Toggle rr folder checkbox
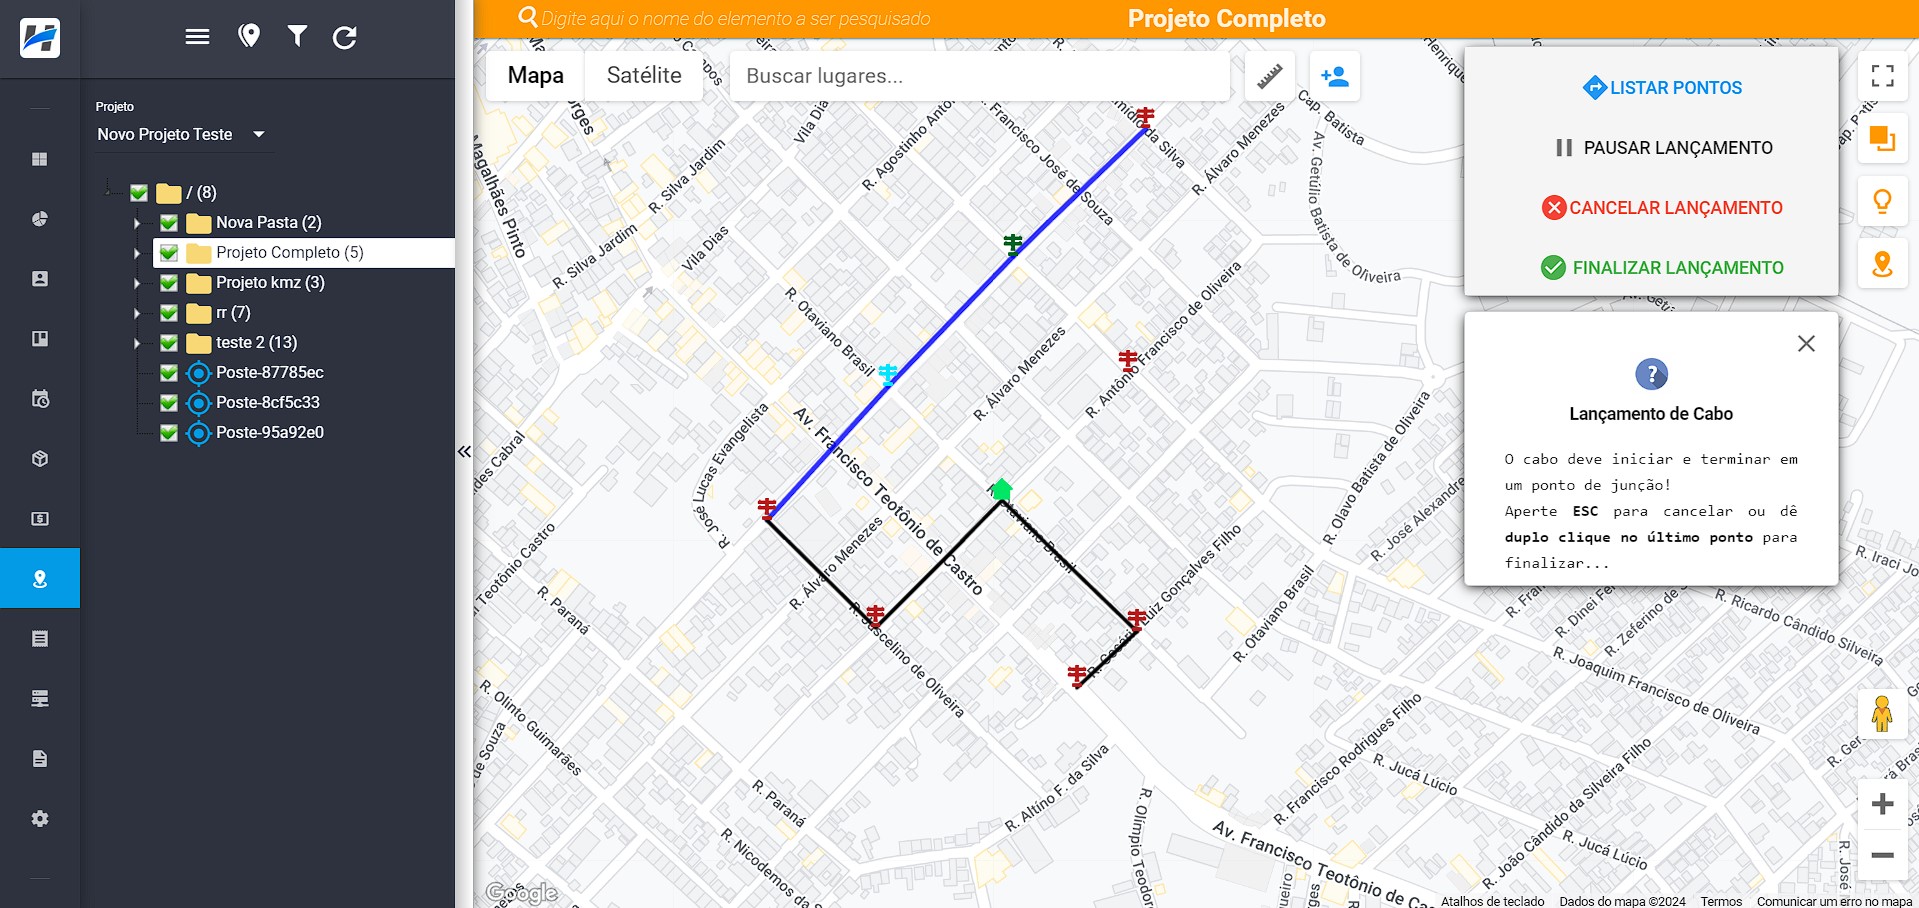This screenshot has width=1919, height=908. click(x=169, y=313)
